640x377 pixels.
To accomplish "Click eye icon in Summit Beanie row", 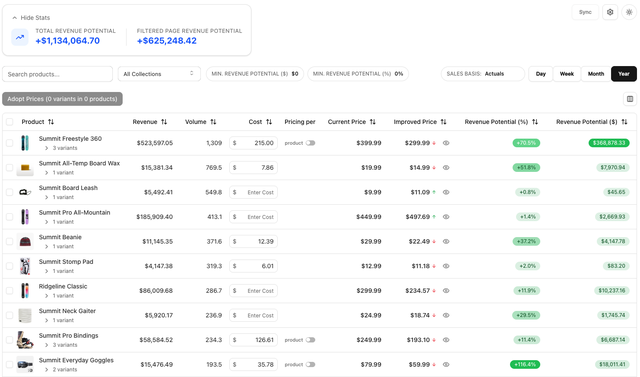I will coord(446,242).
